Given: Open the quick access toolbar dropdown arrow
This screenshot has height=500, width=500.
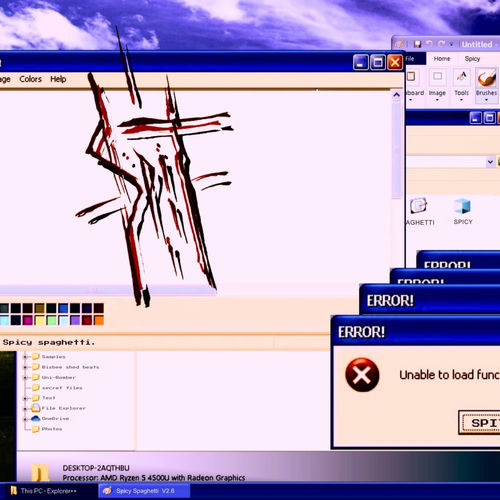Looking at the screenshot, I should point(452,44).
